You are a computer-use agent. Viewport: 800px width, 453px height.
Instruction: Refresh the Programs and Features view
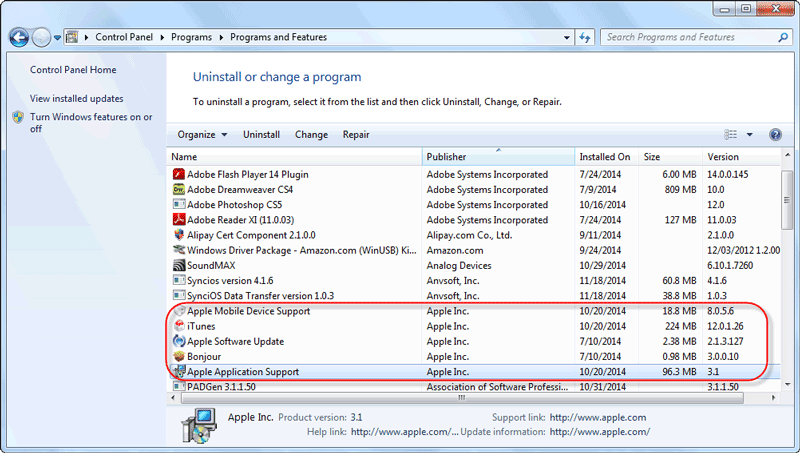[x=585, y=37]
